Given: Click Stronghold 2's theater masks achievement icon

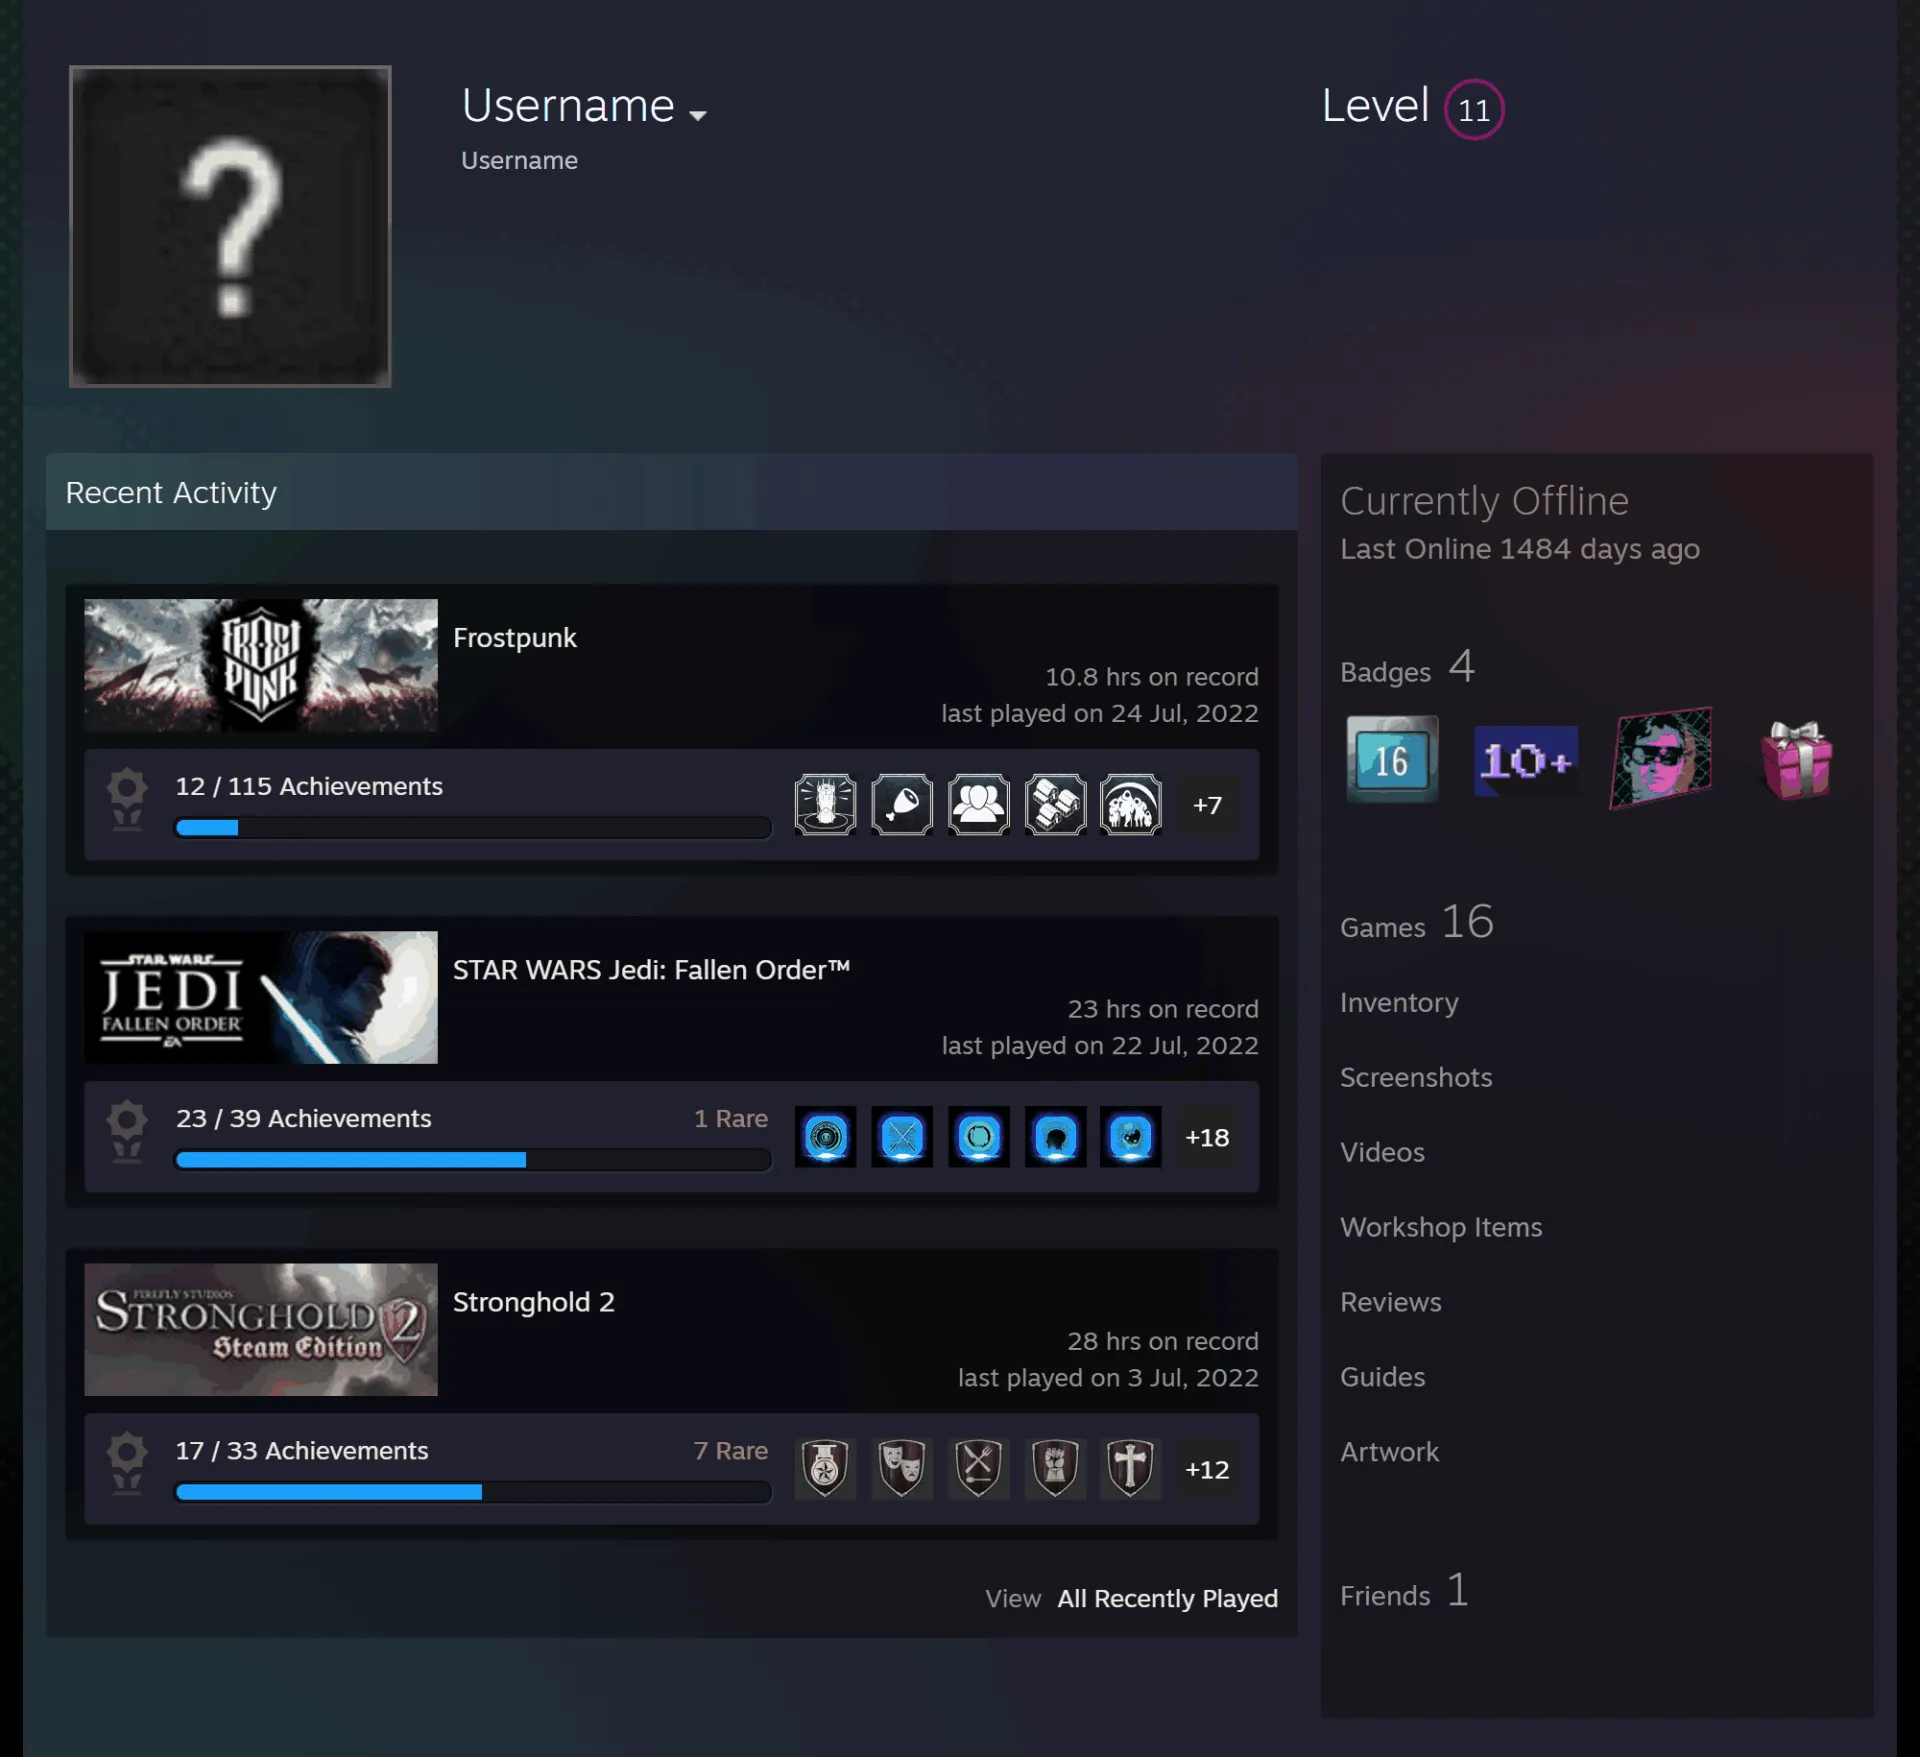Looking at the screenshot, I should [902, 1468].
